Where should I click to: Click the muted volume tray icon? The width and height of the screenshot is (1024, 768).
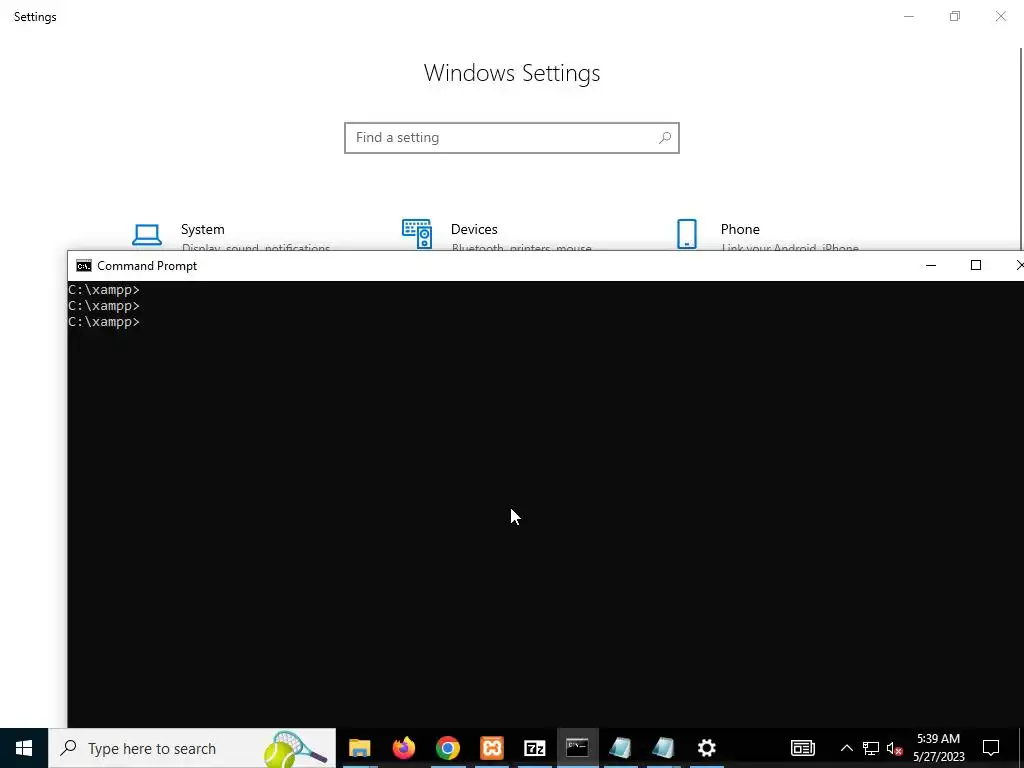coord(895,748)
